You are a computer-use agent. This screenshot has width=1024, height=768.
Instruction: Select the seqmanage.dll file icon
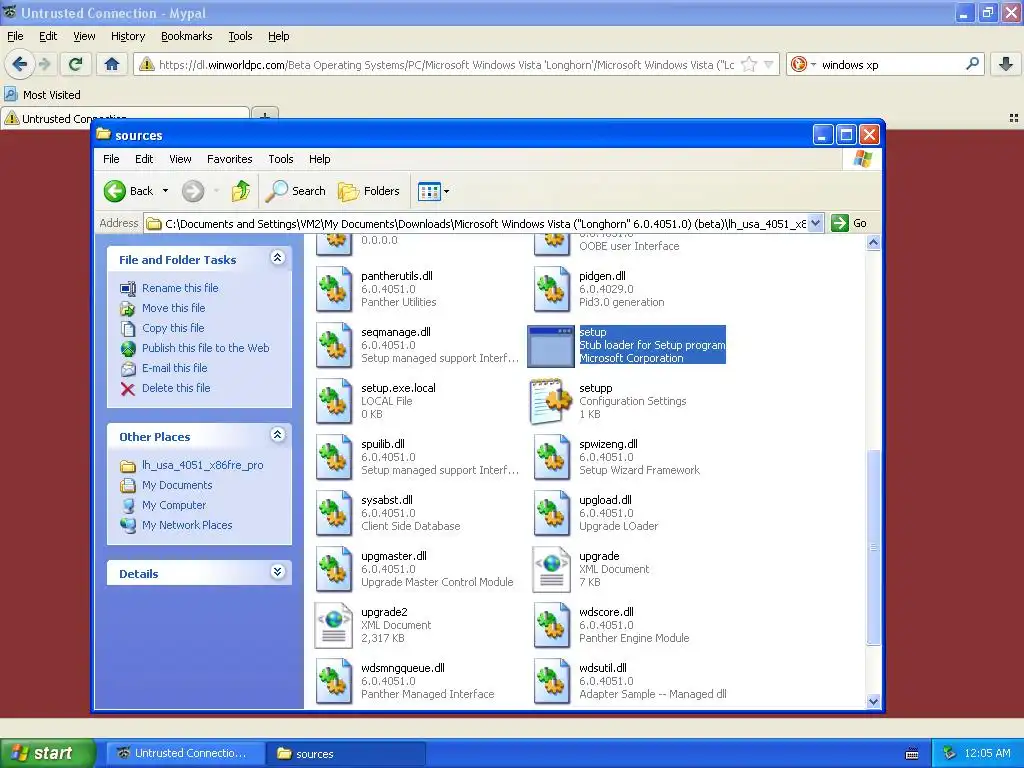(334, 345)
